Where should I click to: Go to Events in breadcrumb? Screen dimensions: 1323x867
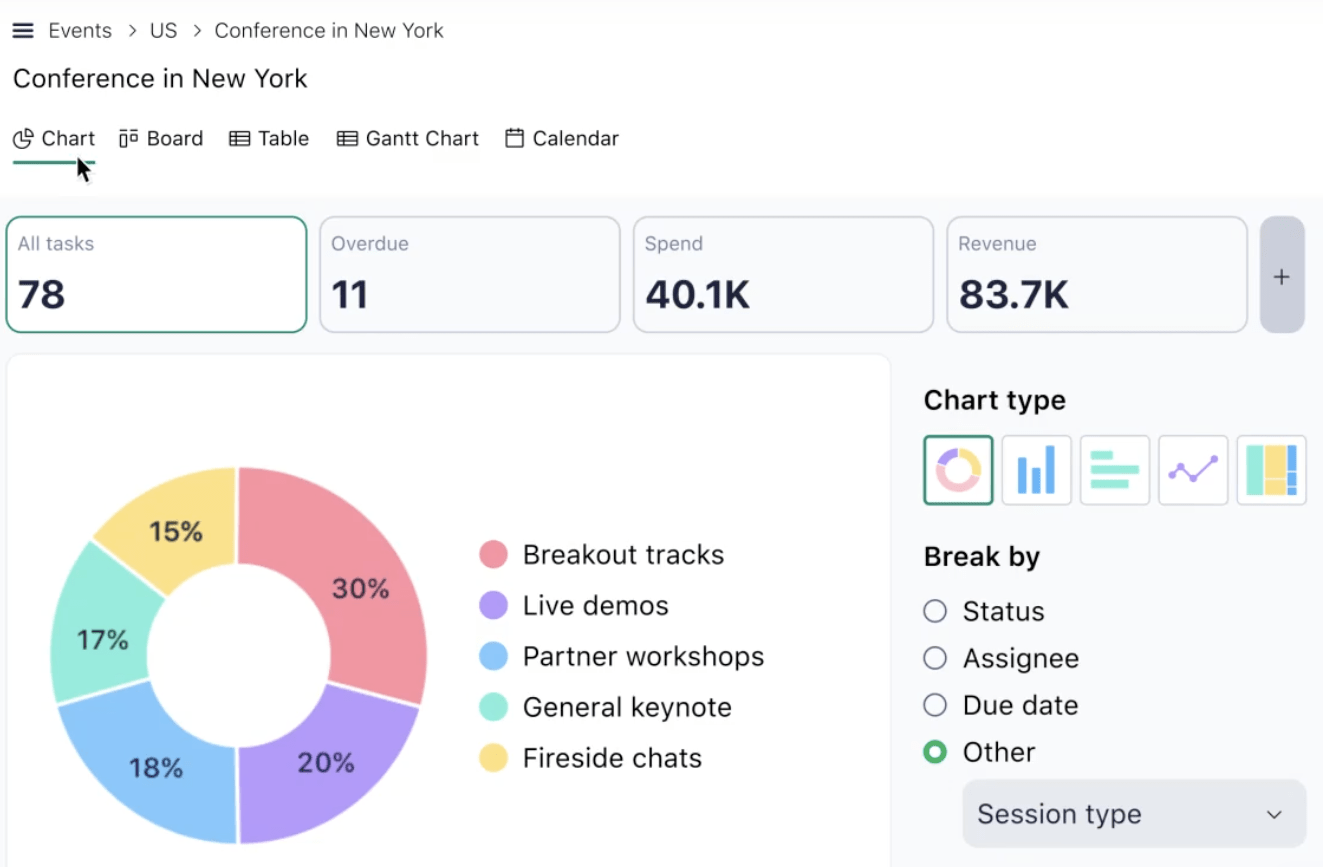[80, 31]
